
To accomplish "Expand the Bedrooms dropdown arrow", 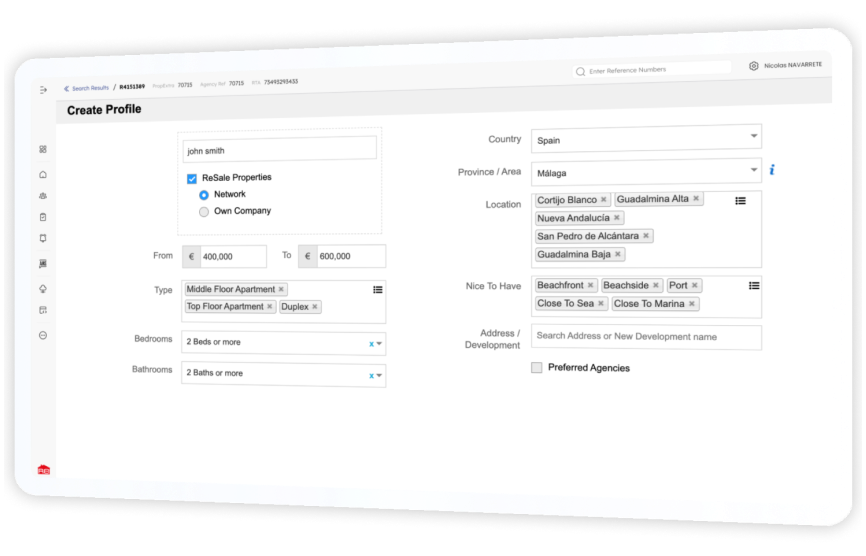I will point(379,343).
